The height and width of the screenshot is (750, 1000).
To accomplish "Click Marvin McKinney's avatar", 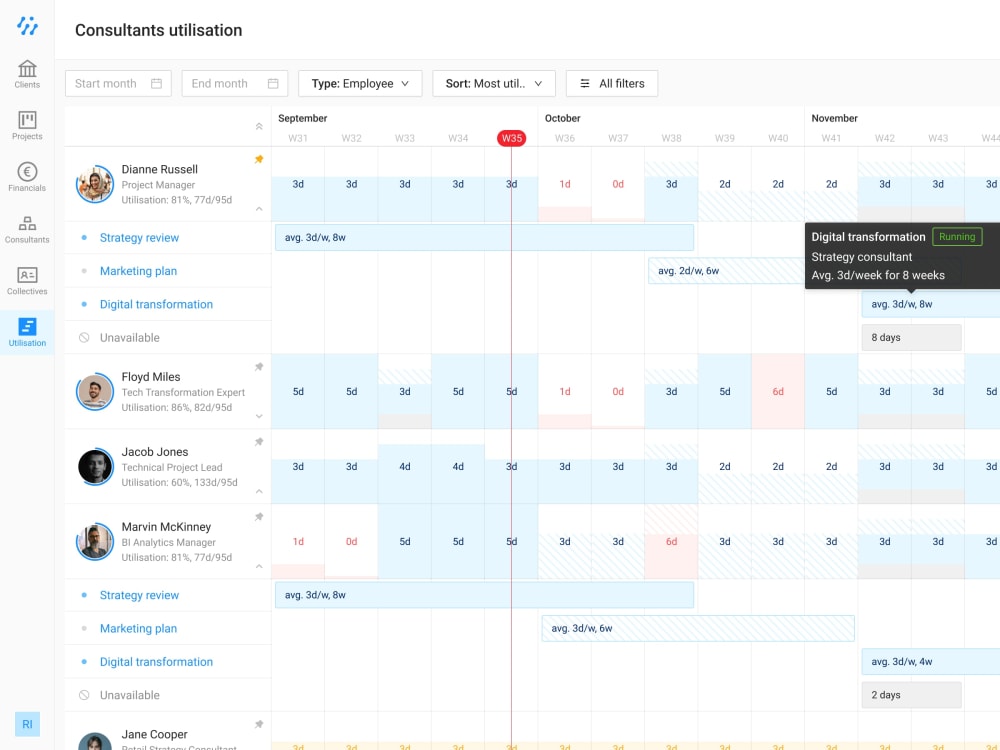I will 95,541.
